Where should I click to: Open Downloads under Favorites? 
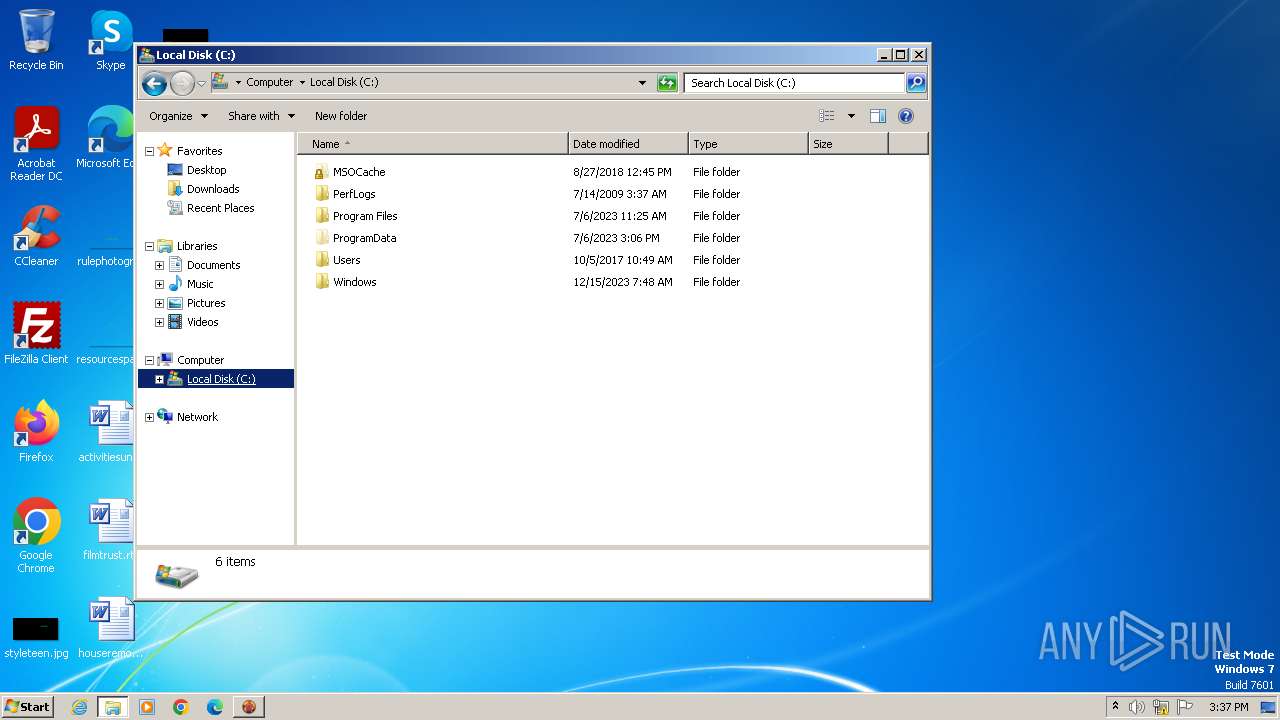point(213,189)
